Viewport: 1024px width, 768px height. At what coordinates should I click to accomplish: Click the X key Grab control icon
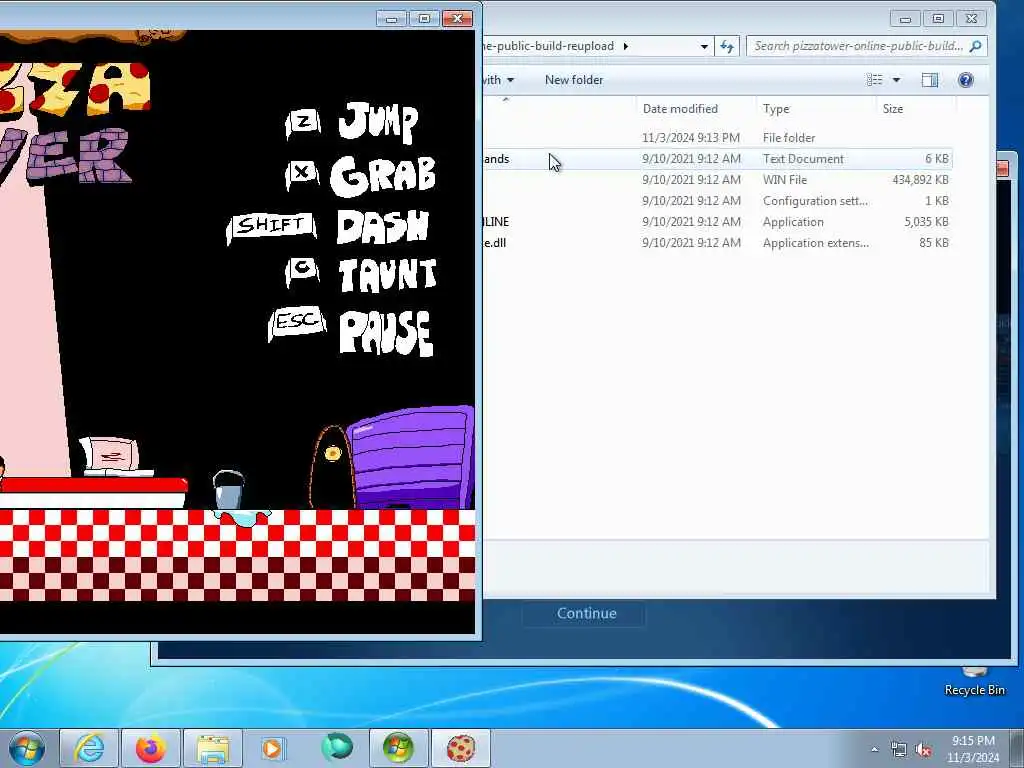pyautogui.click(x=302, y=174)
